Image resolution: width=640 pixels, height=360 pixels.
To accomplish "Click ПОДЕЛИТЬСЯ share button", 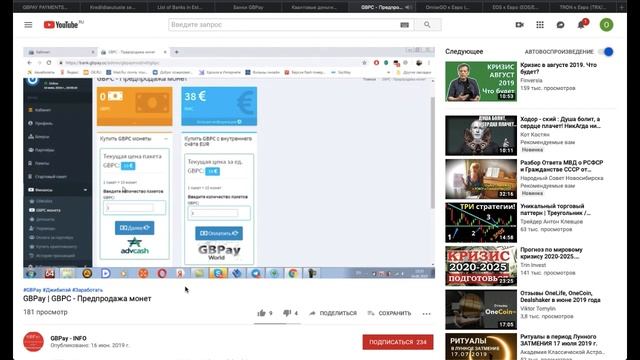I will [x=333, y=313].
